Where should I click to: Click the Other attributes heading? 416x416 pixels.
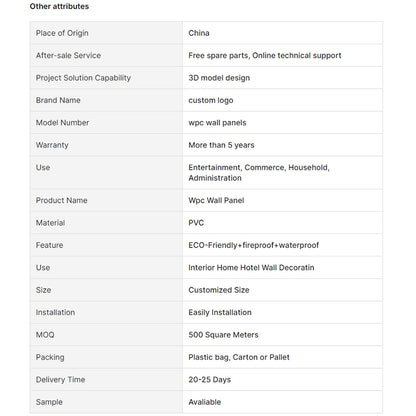tap(59, 6)
